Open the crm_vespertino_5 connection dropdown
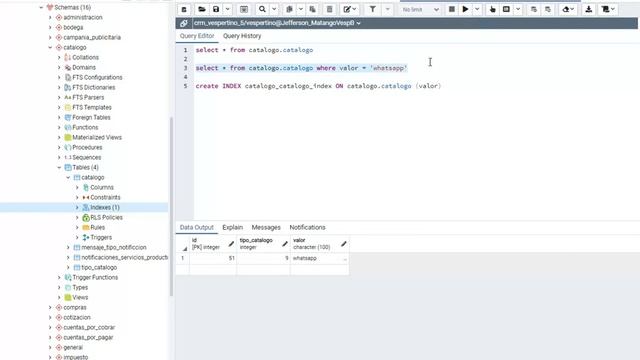Image resolution: width=640 pixels, height=360 pixels. click(277, 23)
